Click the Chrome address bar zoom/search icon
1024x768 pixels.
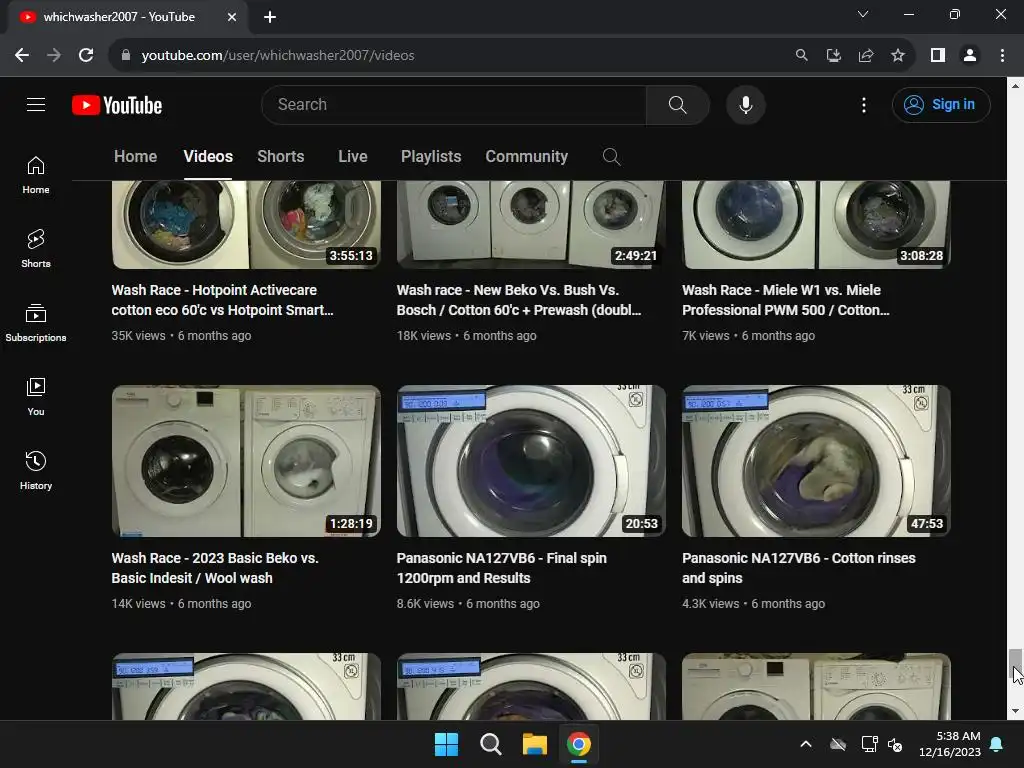(801, 56)
